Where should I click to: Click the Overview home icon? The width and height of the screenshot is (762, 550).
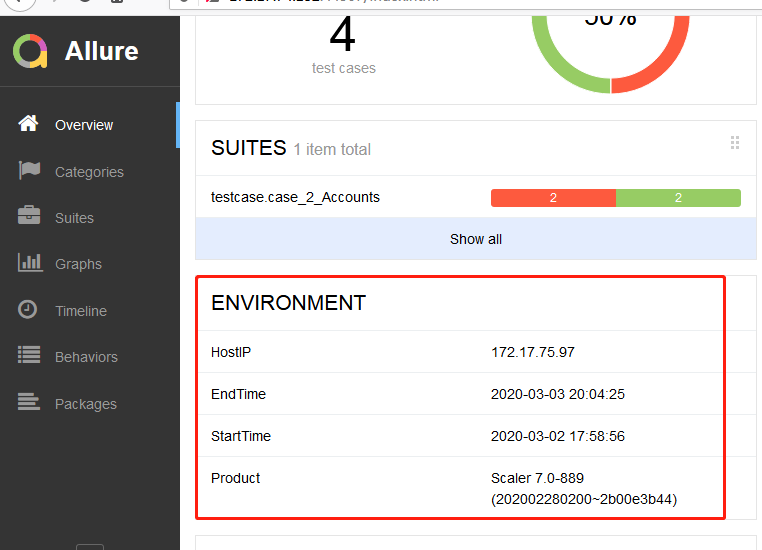(x=29, y=124)
